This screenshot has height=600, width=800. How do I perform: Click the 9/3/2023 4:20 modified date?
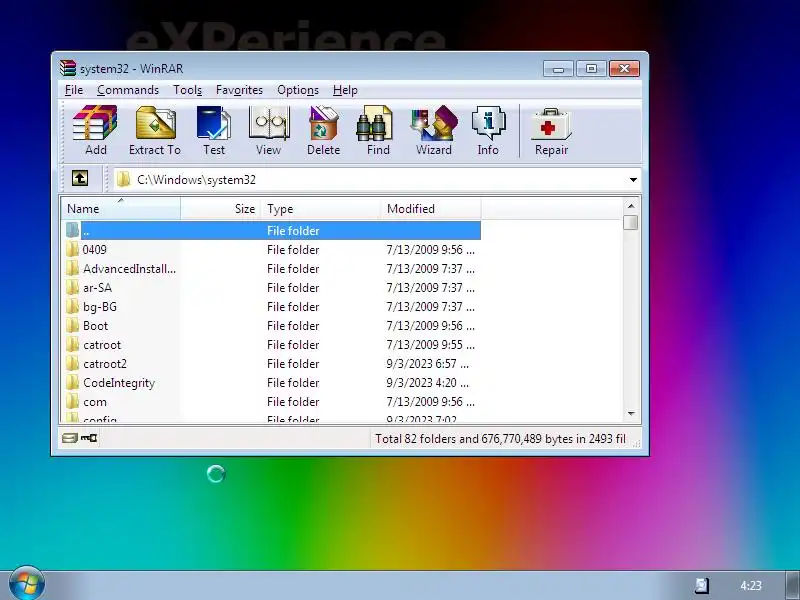point(428,383)
